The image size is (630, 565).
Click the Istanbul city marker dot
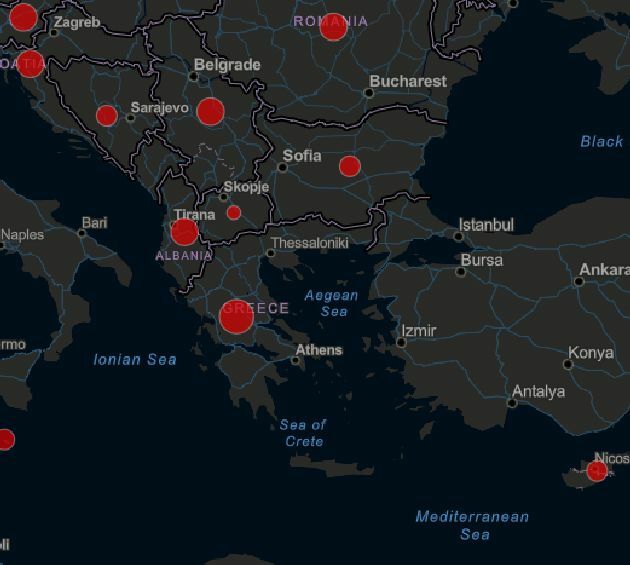pos(458,236)
